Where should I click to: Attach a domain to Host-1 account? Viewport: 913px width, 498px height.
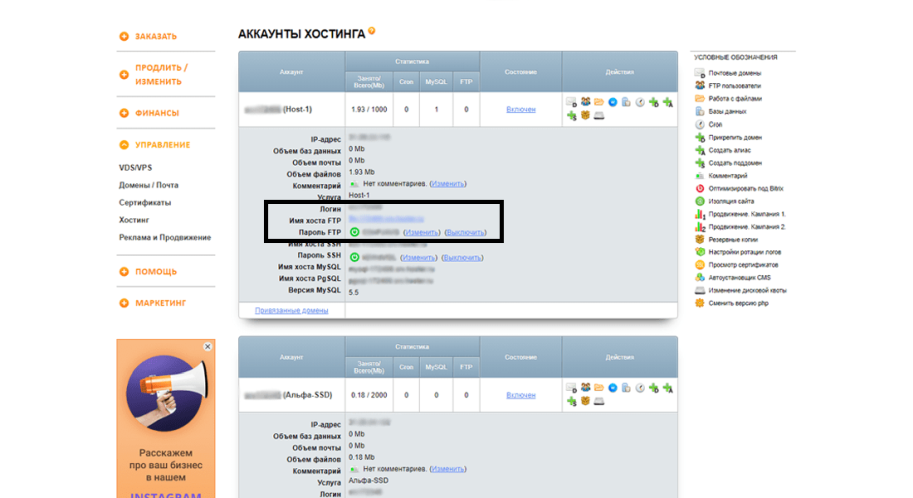pos(654,102)
